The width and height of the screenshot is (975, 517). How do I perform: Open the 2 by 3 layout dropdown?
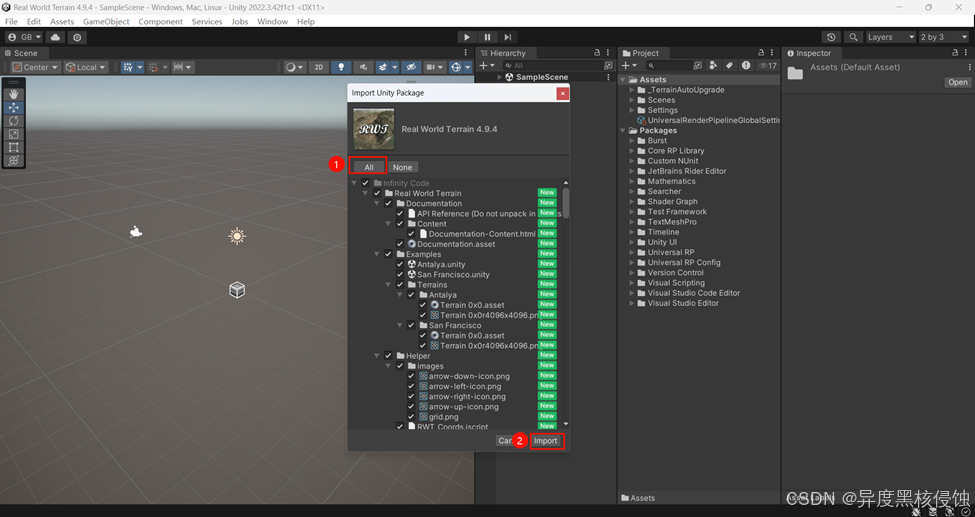pos(944,37)
